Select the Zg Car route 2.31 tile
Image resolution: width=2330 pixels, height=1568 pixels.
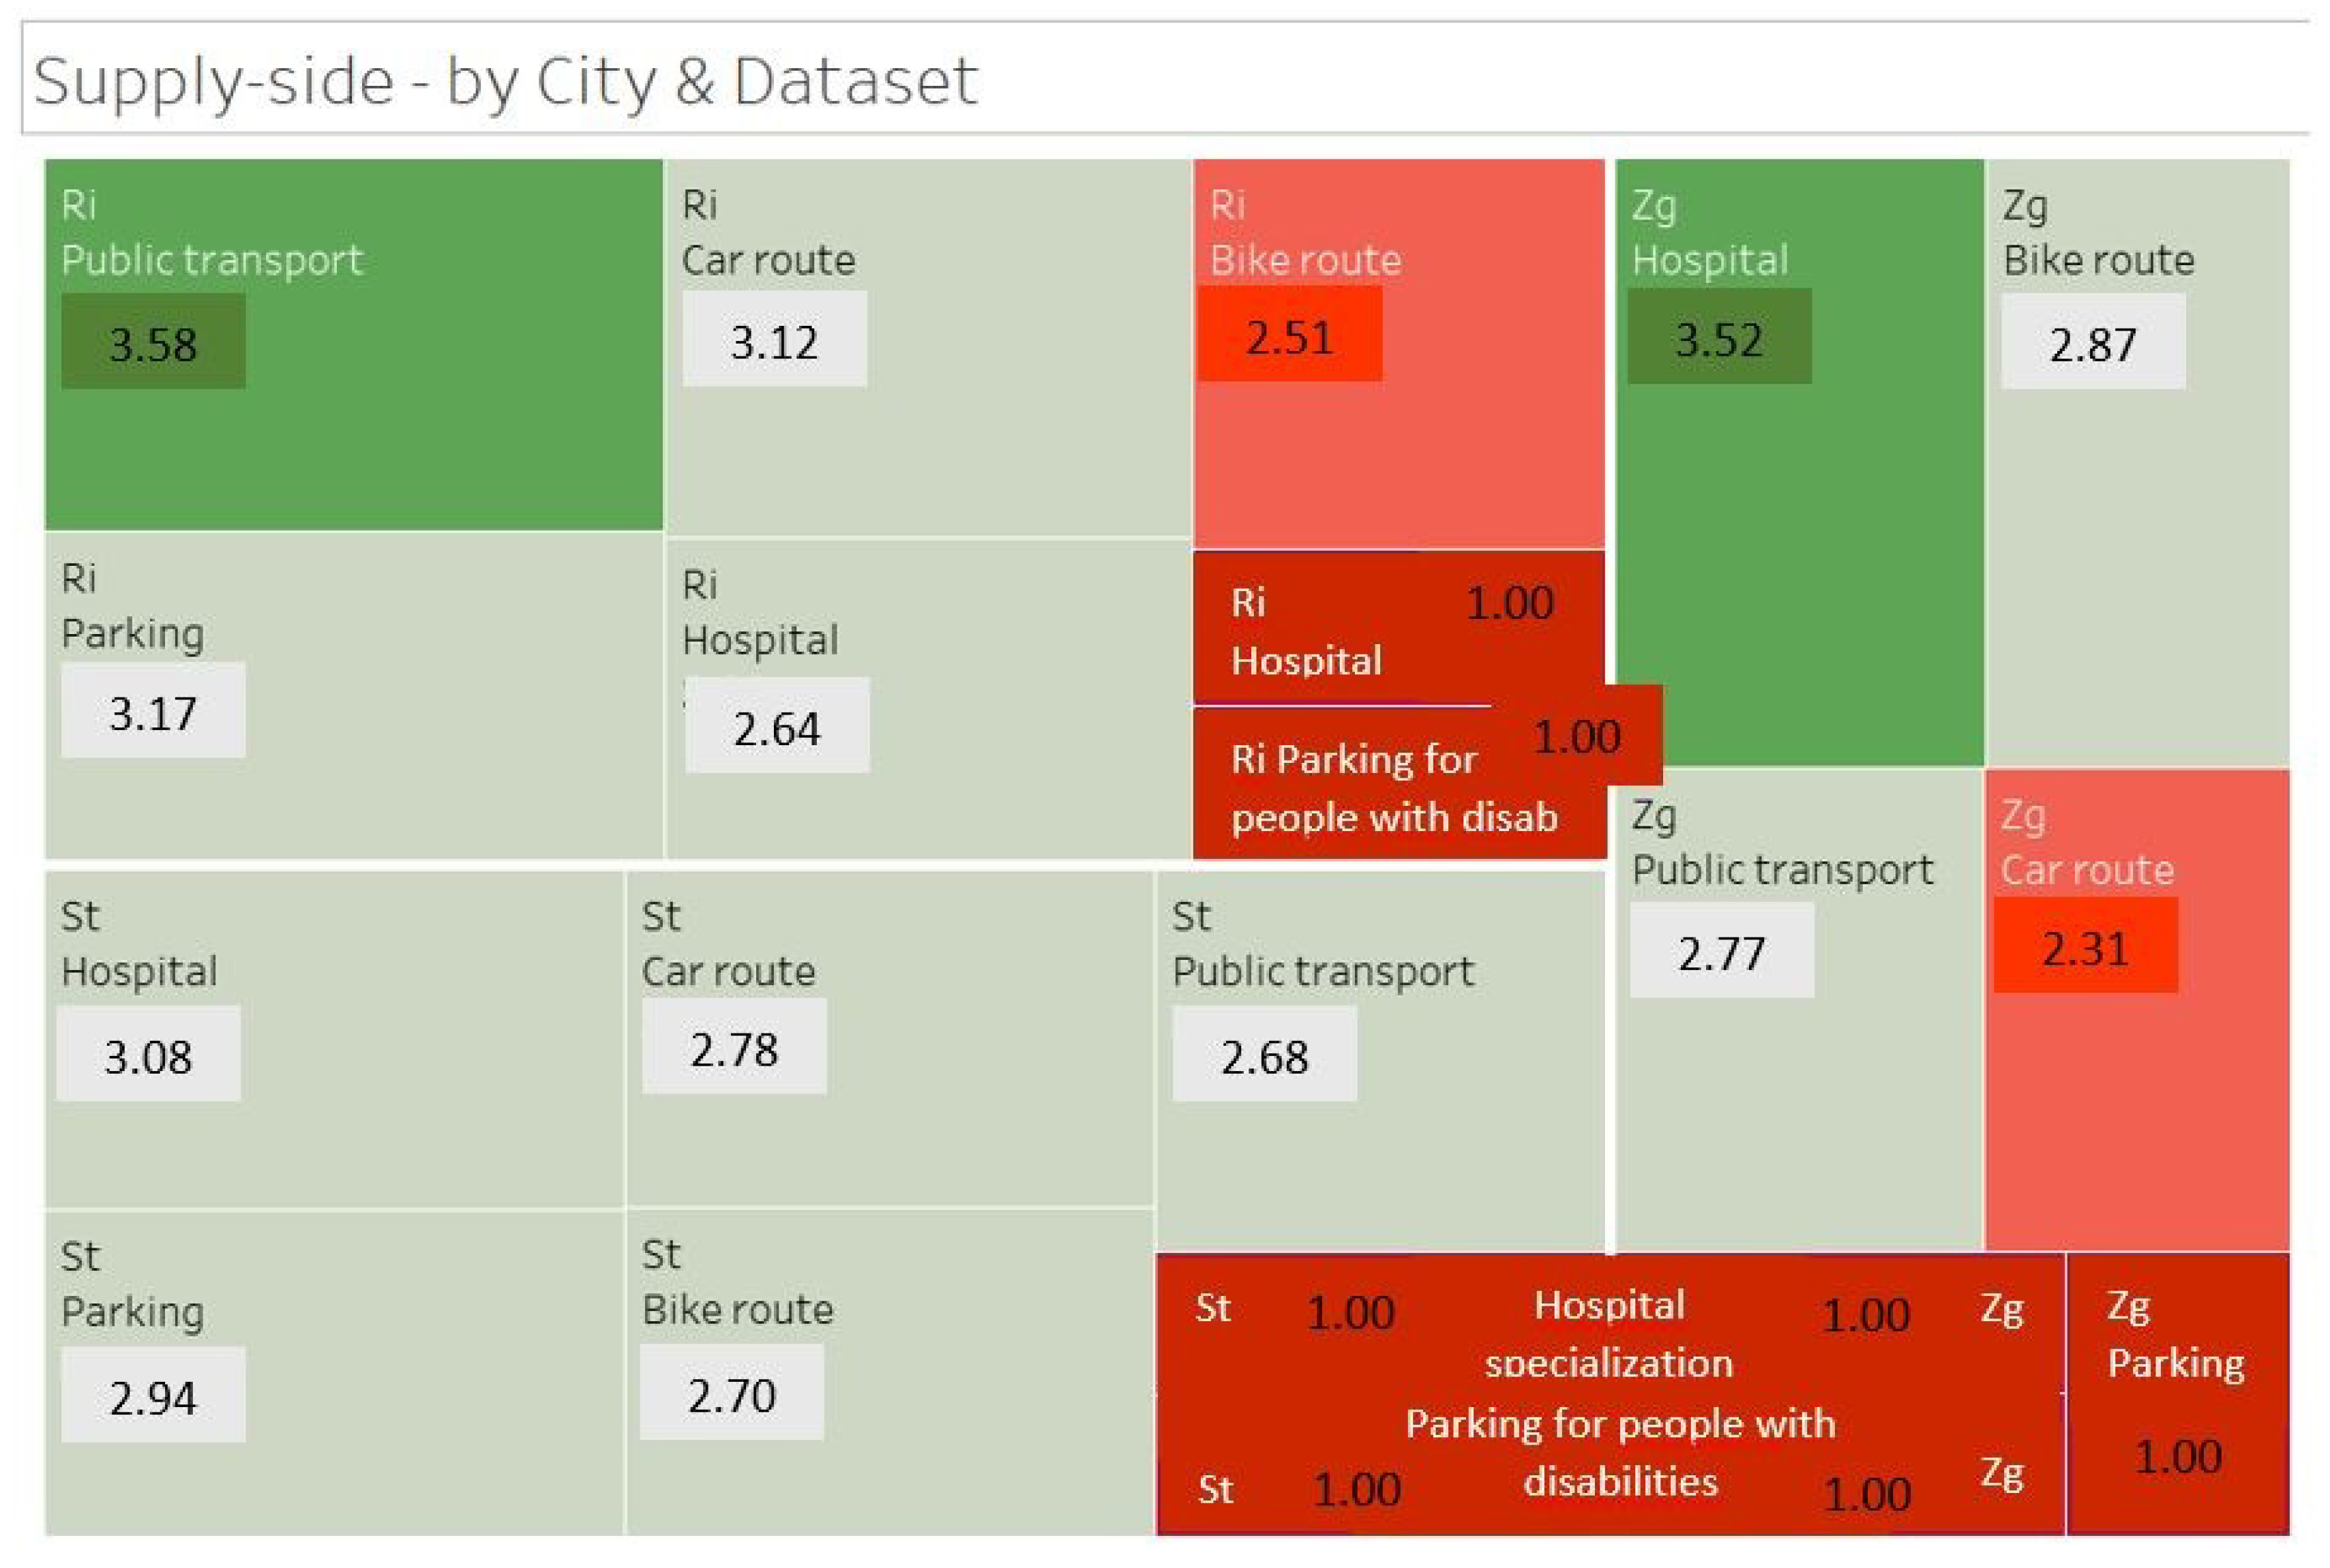(x=2137, y=1009)
